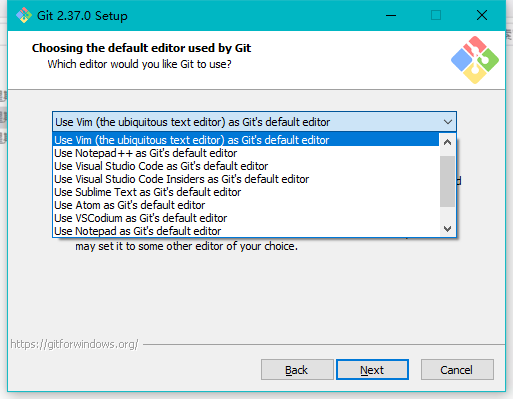The height and width of the screenshot is (399, 513).
Task: Click the Git logo icon in title bar
Action: [x=24, y=15]
